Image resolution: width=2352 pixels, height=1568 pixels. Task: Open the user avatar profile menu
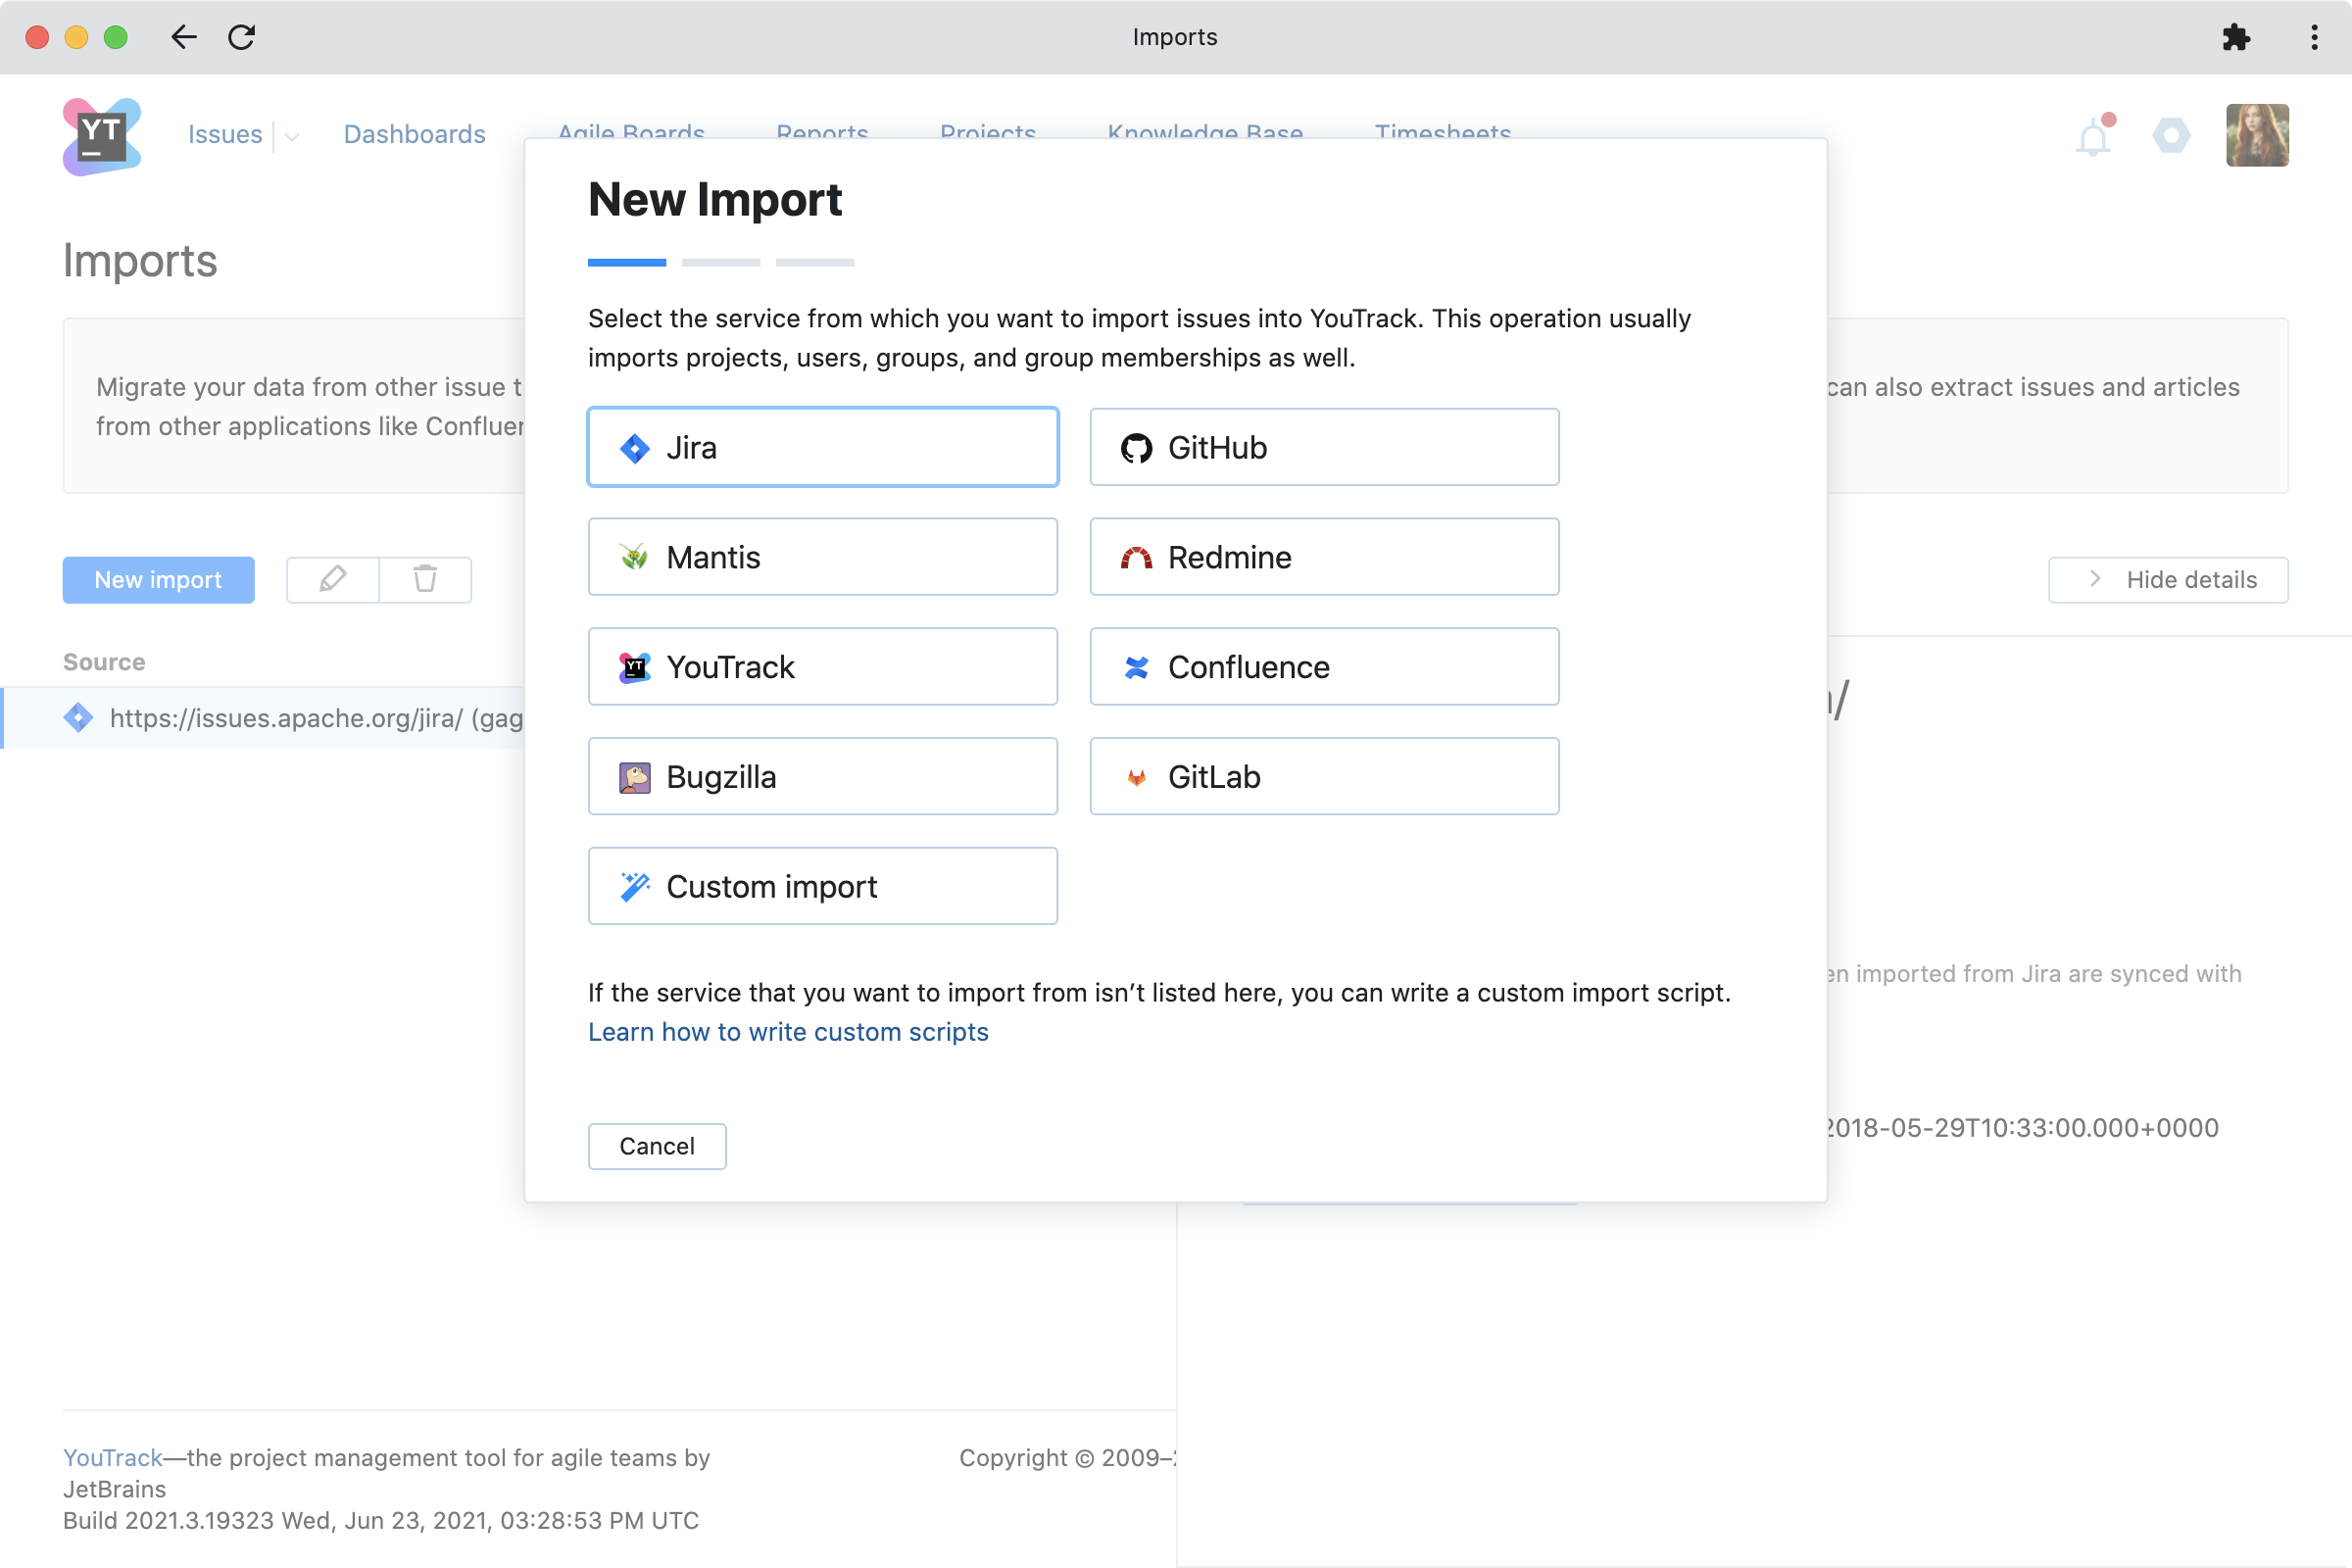coord(2256,135)
